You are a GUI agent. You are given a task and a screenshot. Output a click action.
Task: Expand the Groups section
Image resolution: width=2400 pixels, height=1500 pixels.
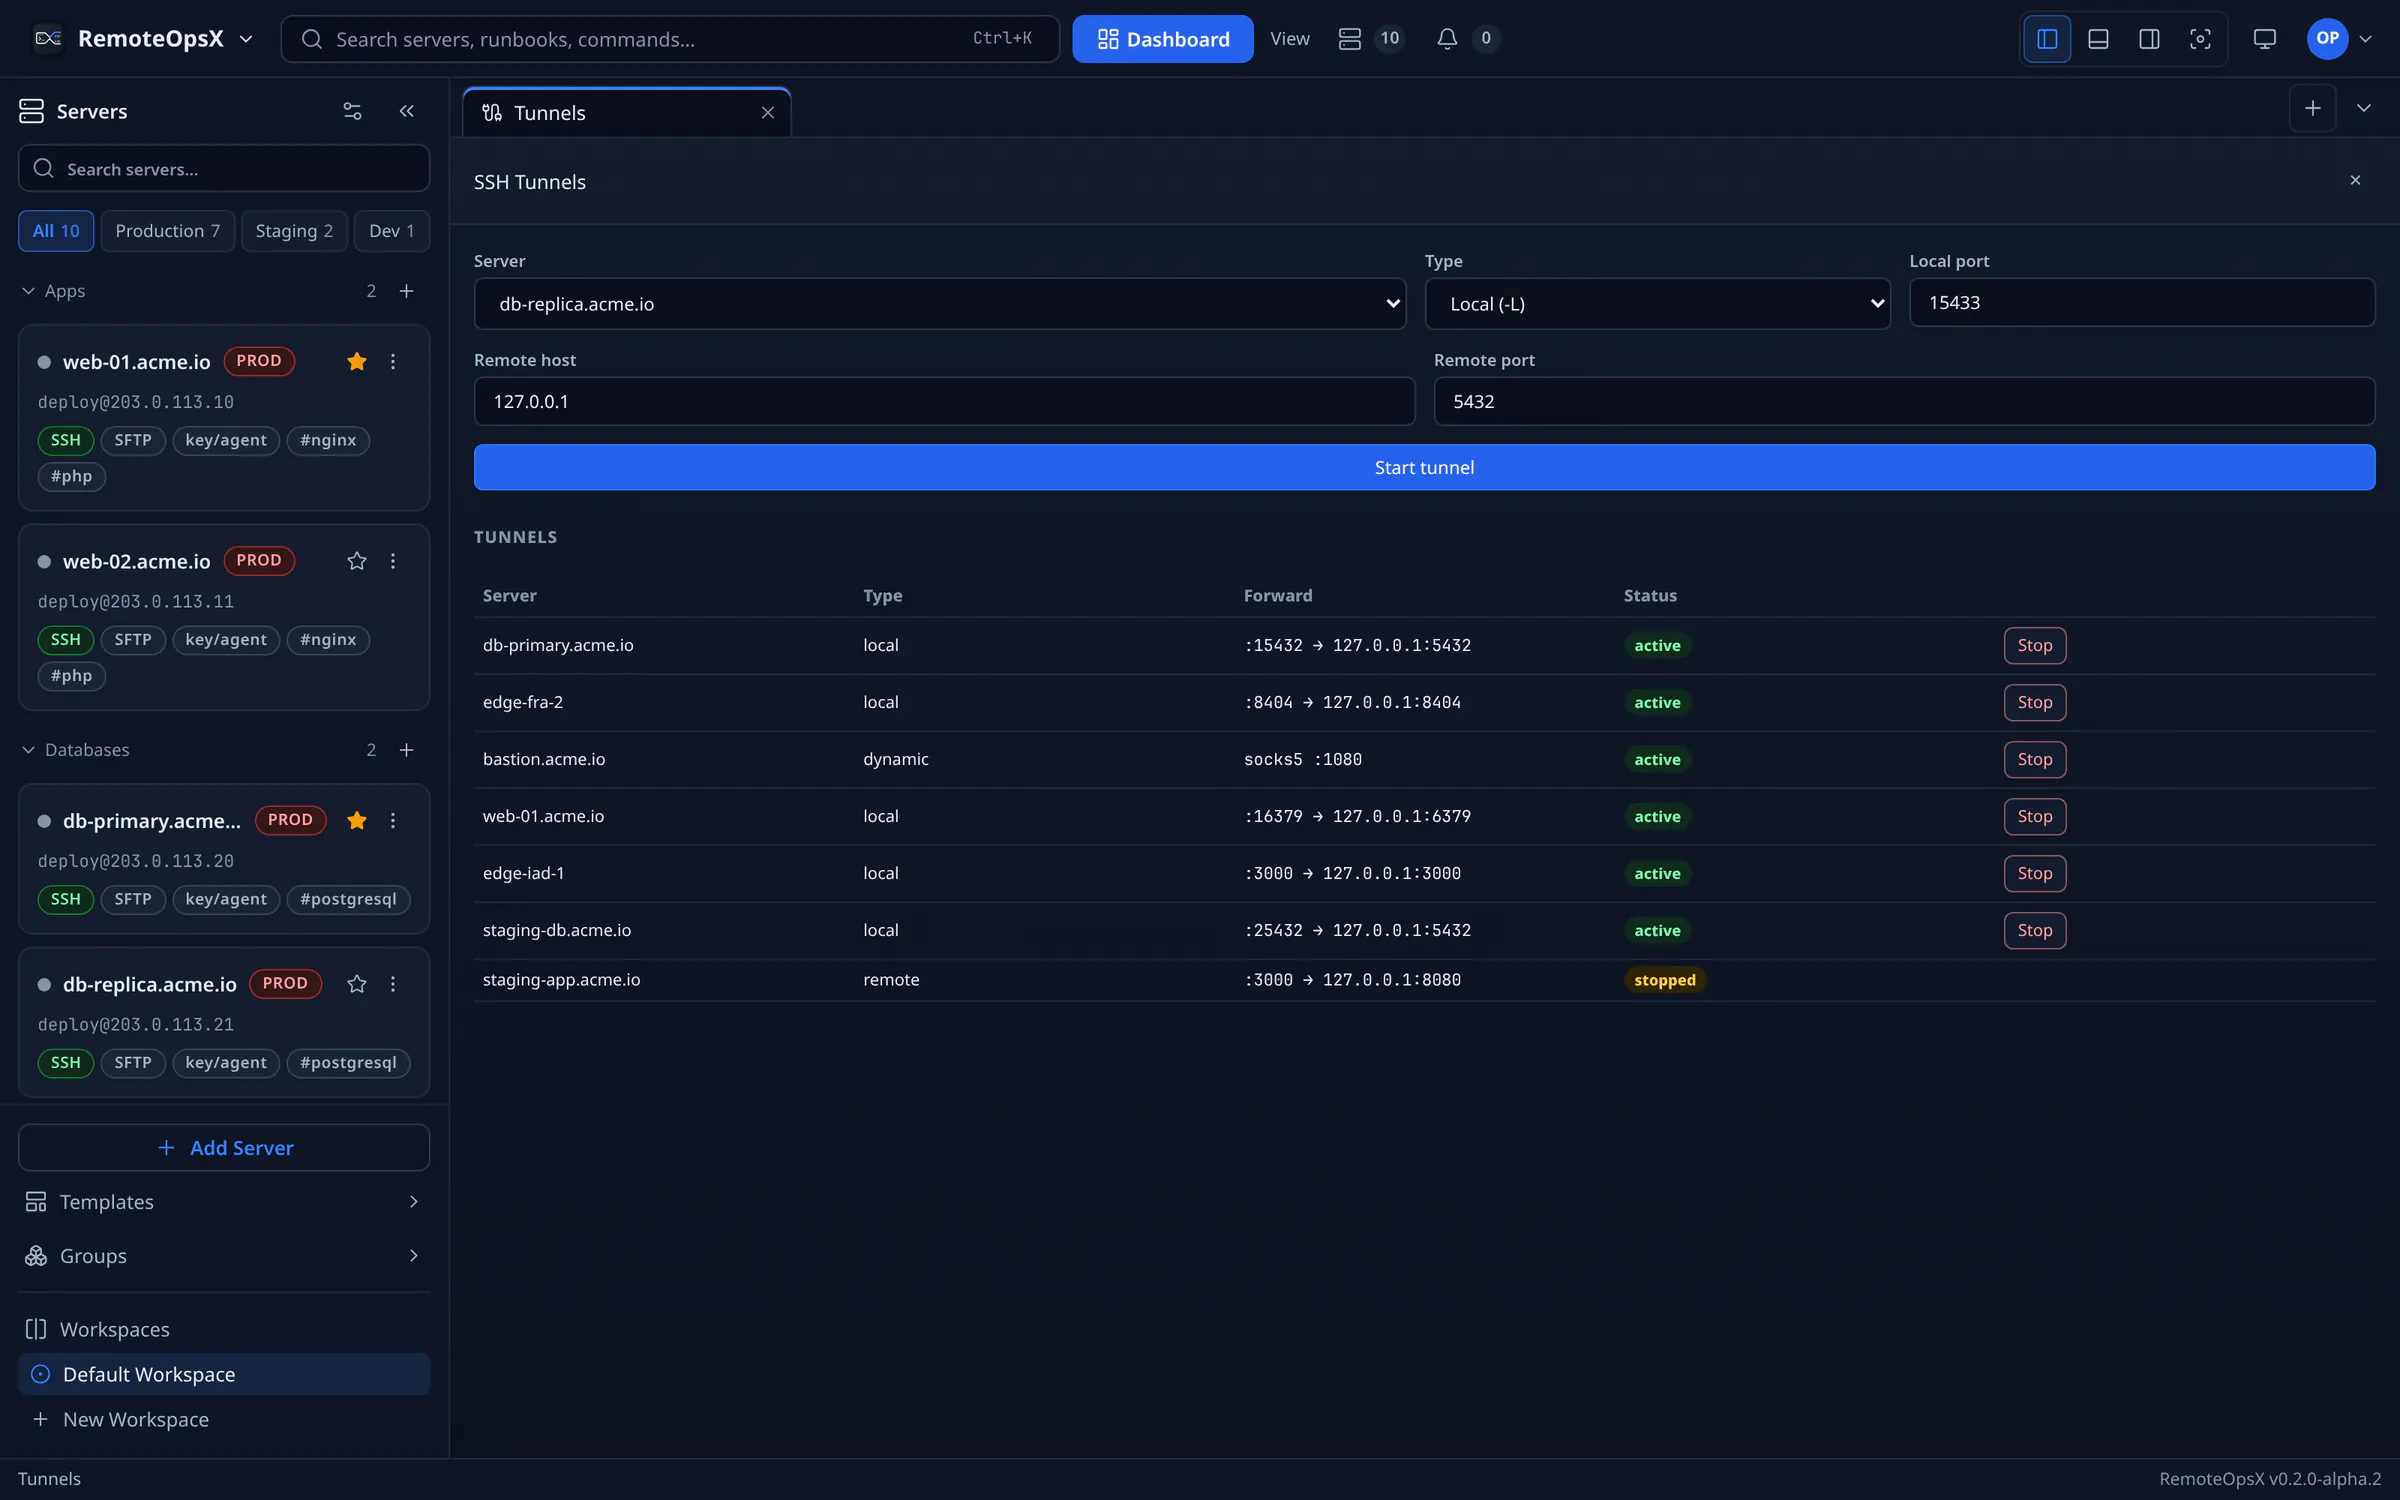click(224, 1256)
